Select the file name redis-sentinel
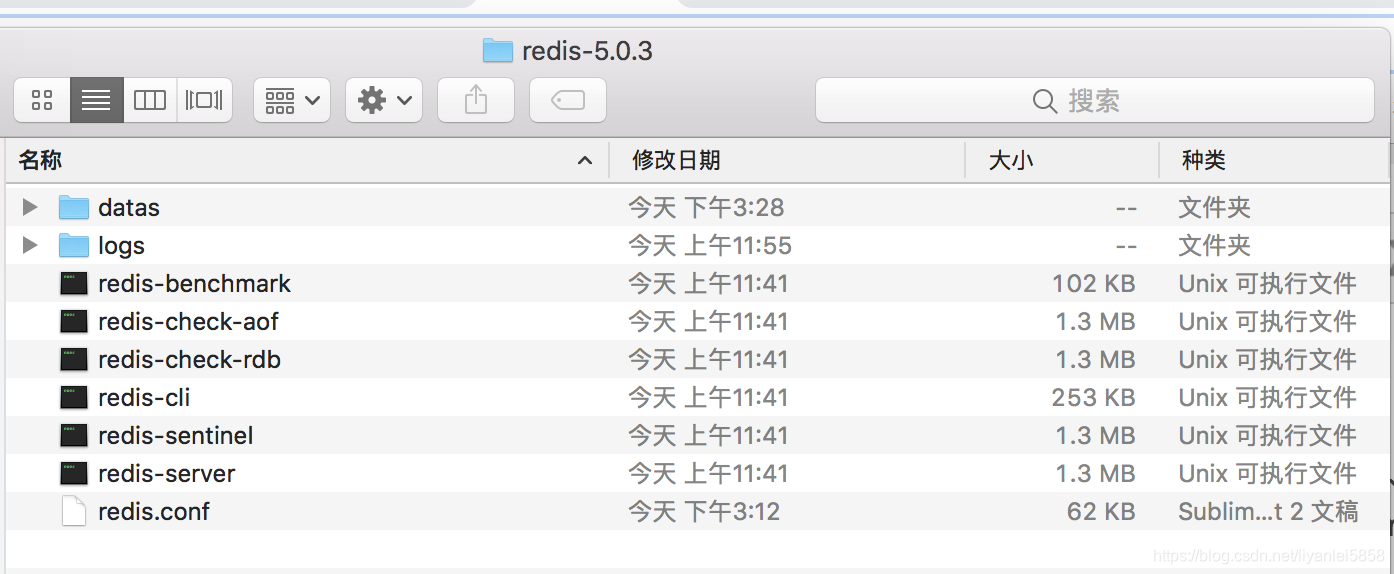Viewport: 1394px width, 574px height. (176, 435)
